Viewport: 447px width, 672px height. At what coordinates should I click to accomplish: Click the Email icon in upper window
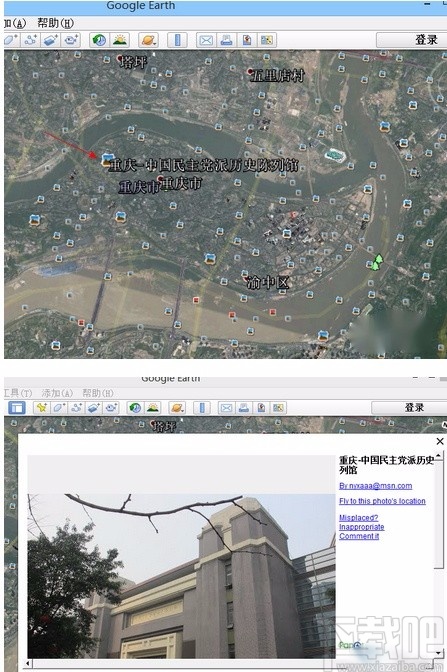pyautogui.click(x=206, y=40)
